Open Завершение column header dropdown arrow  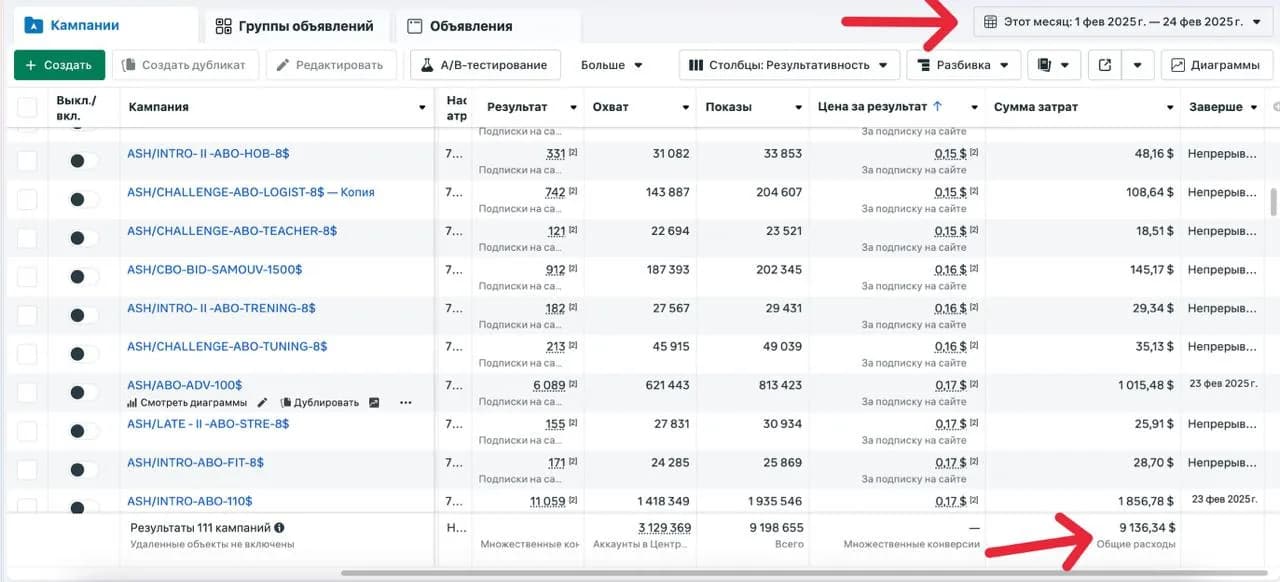pyautogui.click(x=1254, y=107)
